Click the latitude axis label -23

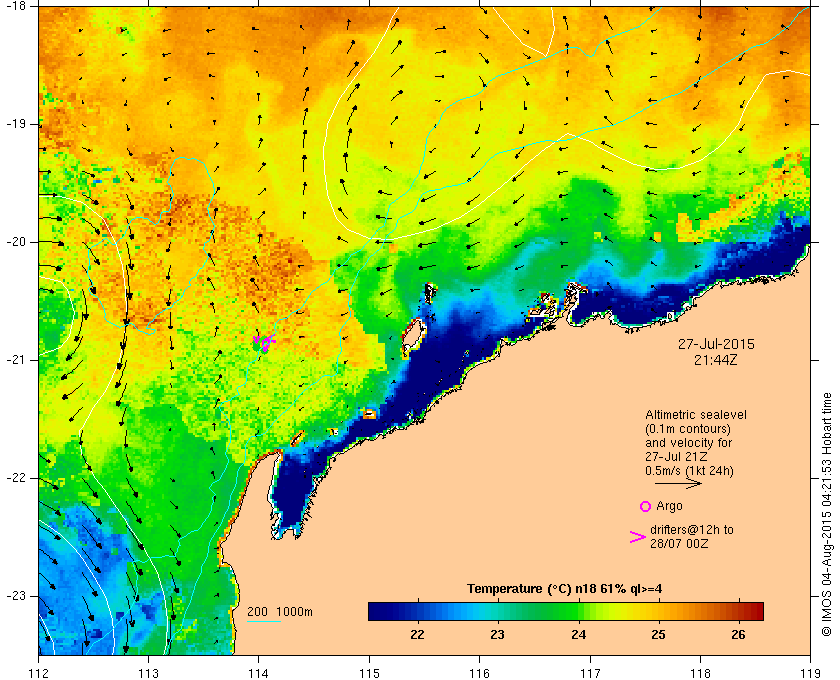coord(16,596)
